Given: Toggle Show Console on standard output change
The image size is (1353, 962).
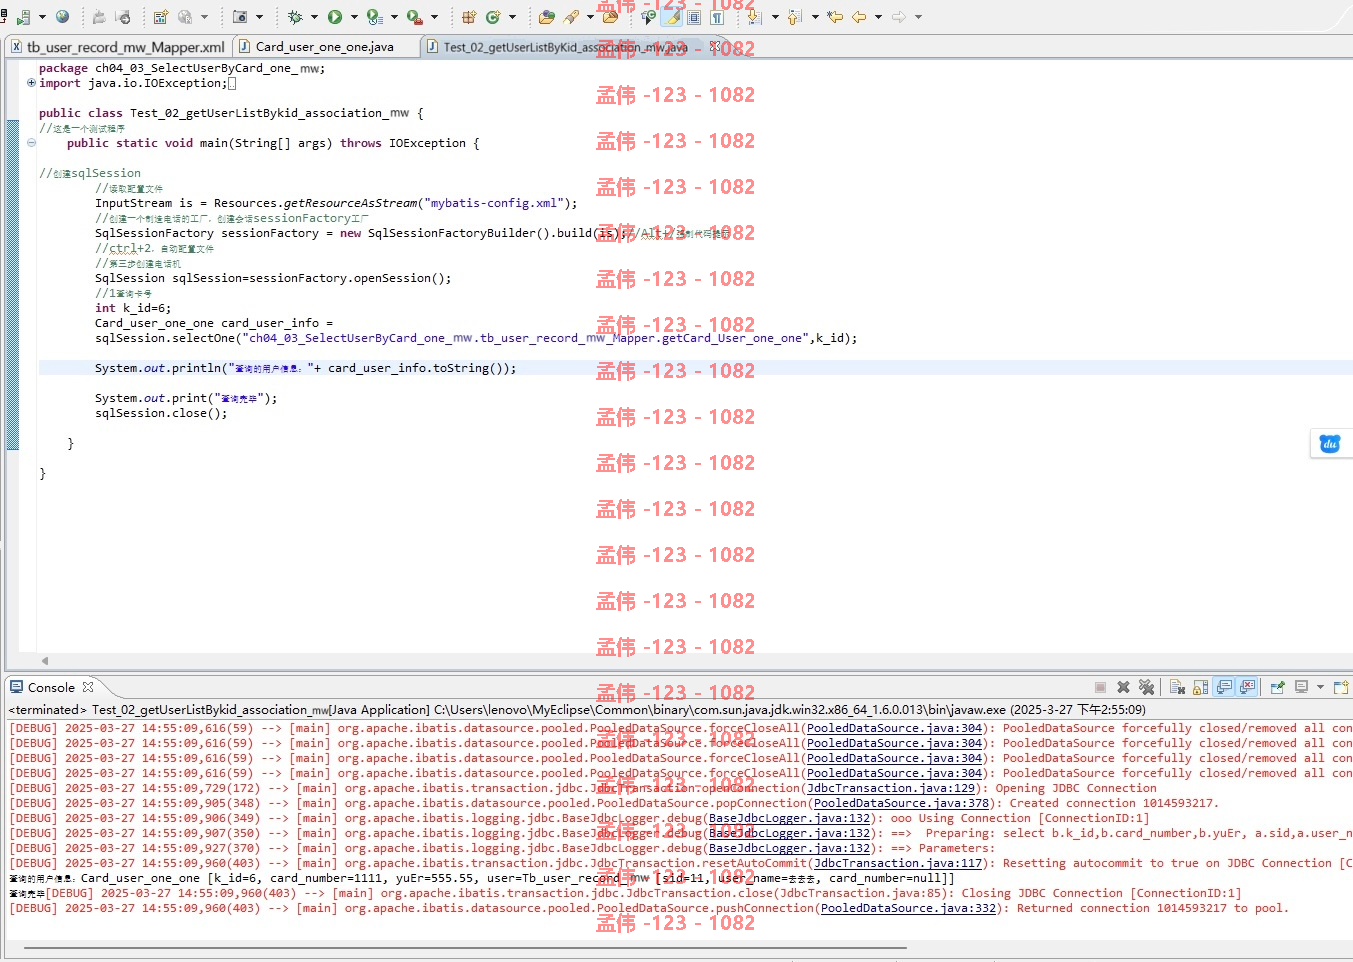Looking at the screenshot, I should (x=1224, y=687).
